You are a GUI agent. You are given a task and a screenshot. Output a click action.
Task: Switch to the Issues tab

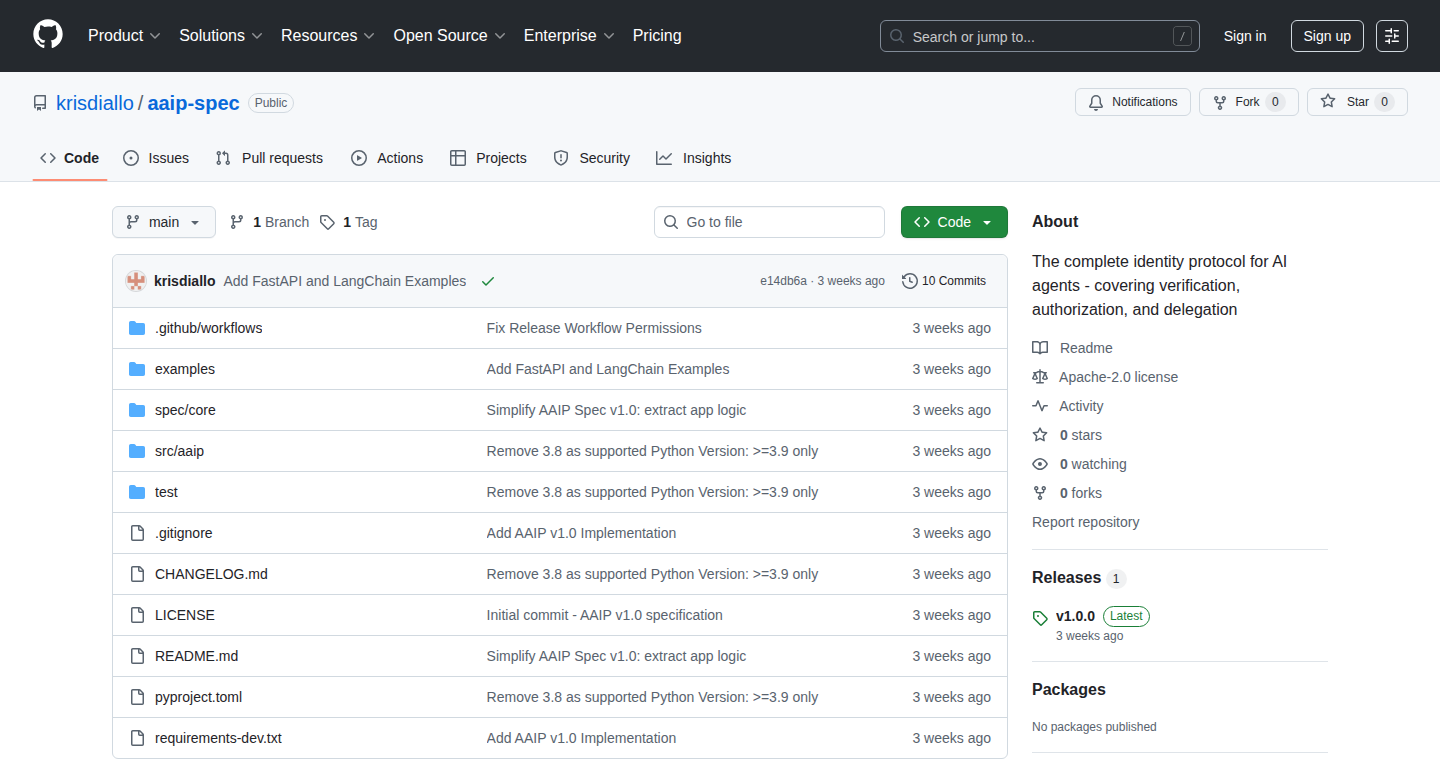pyautogui.click(x=156, y=158)
